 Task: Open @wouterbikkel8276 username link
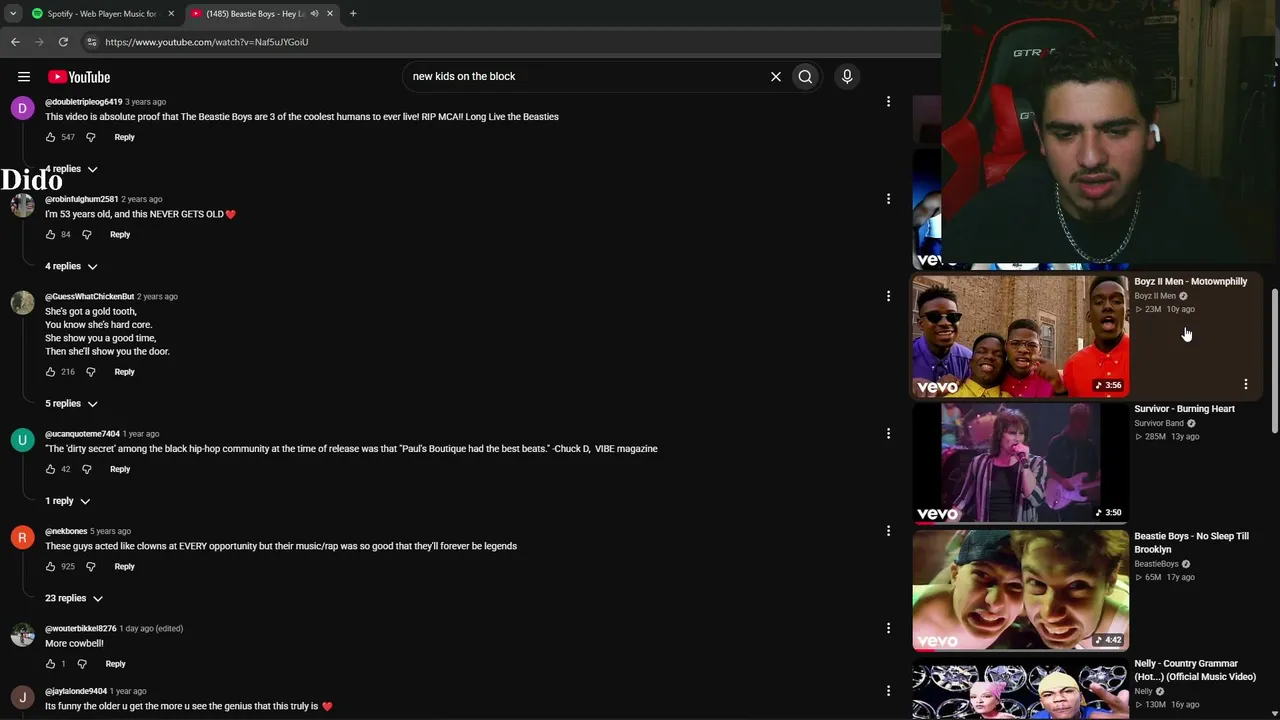tap(80, 629)
